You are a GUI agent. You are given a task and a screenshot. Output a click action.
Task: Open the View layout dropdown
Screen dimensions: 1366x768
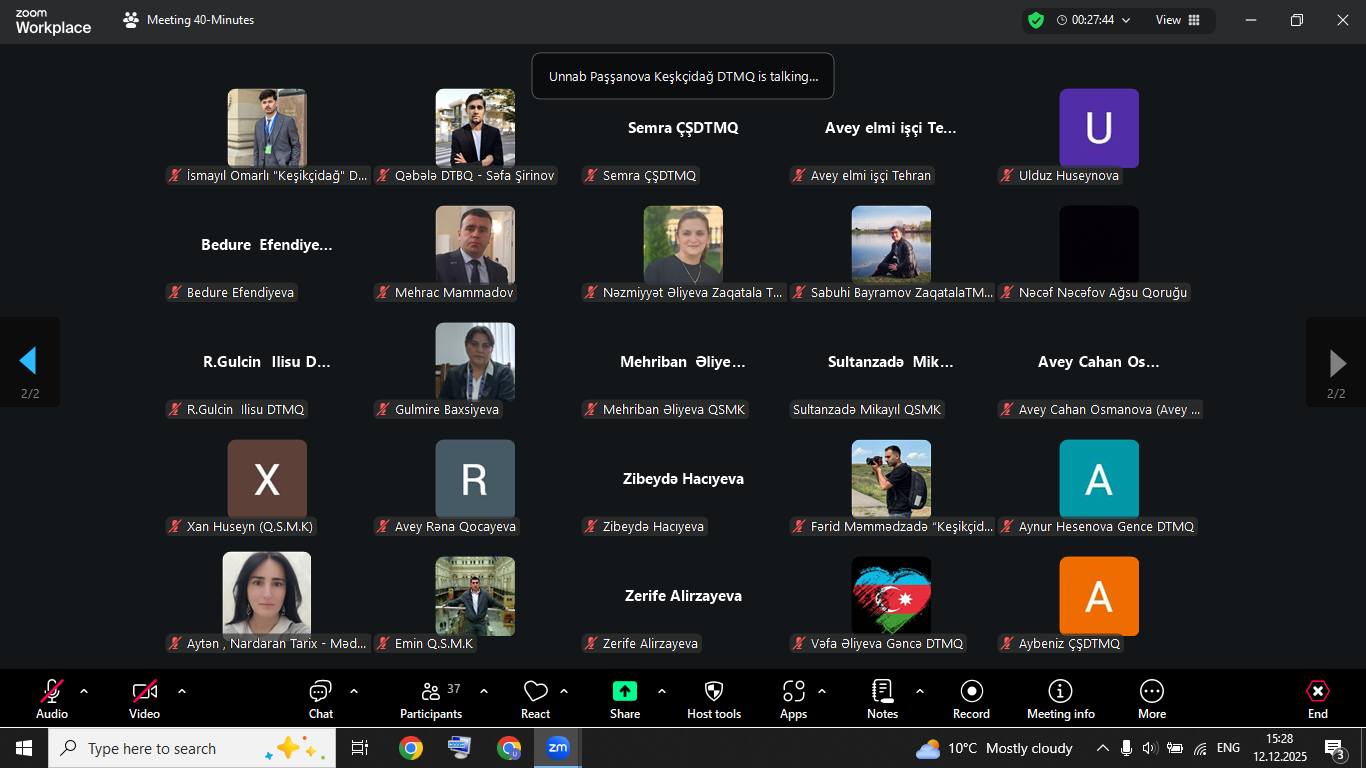(x=1178, y=20)
